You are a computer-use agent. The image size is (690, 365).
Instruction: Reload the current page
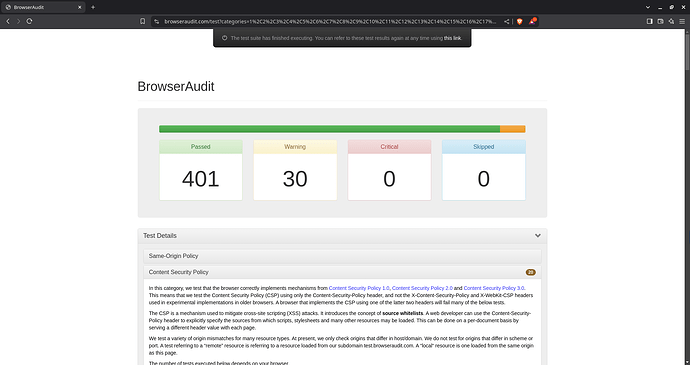29,21
